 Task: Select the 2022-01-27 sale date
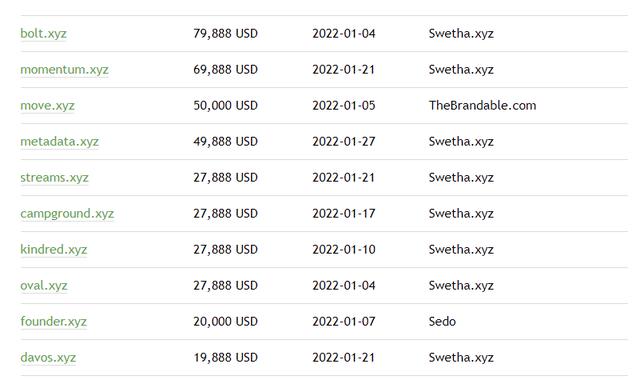tap(344, 141)
